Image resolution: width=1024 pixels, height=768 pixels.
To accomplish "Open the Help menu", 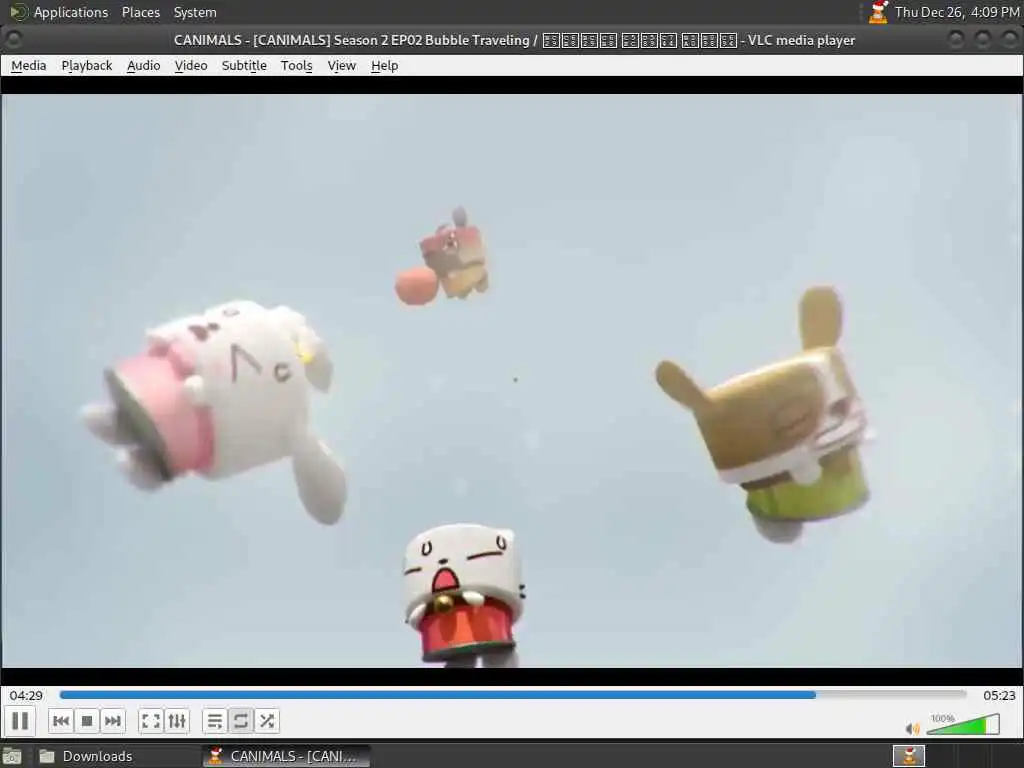I will point(385,65).
